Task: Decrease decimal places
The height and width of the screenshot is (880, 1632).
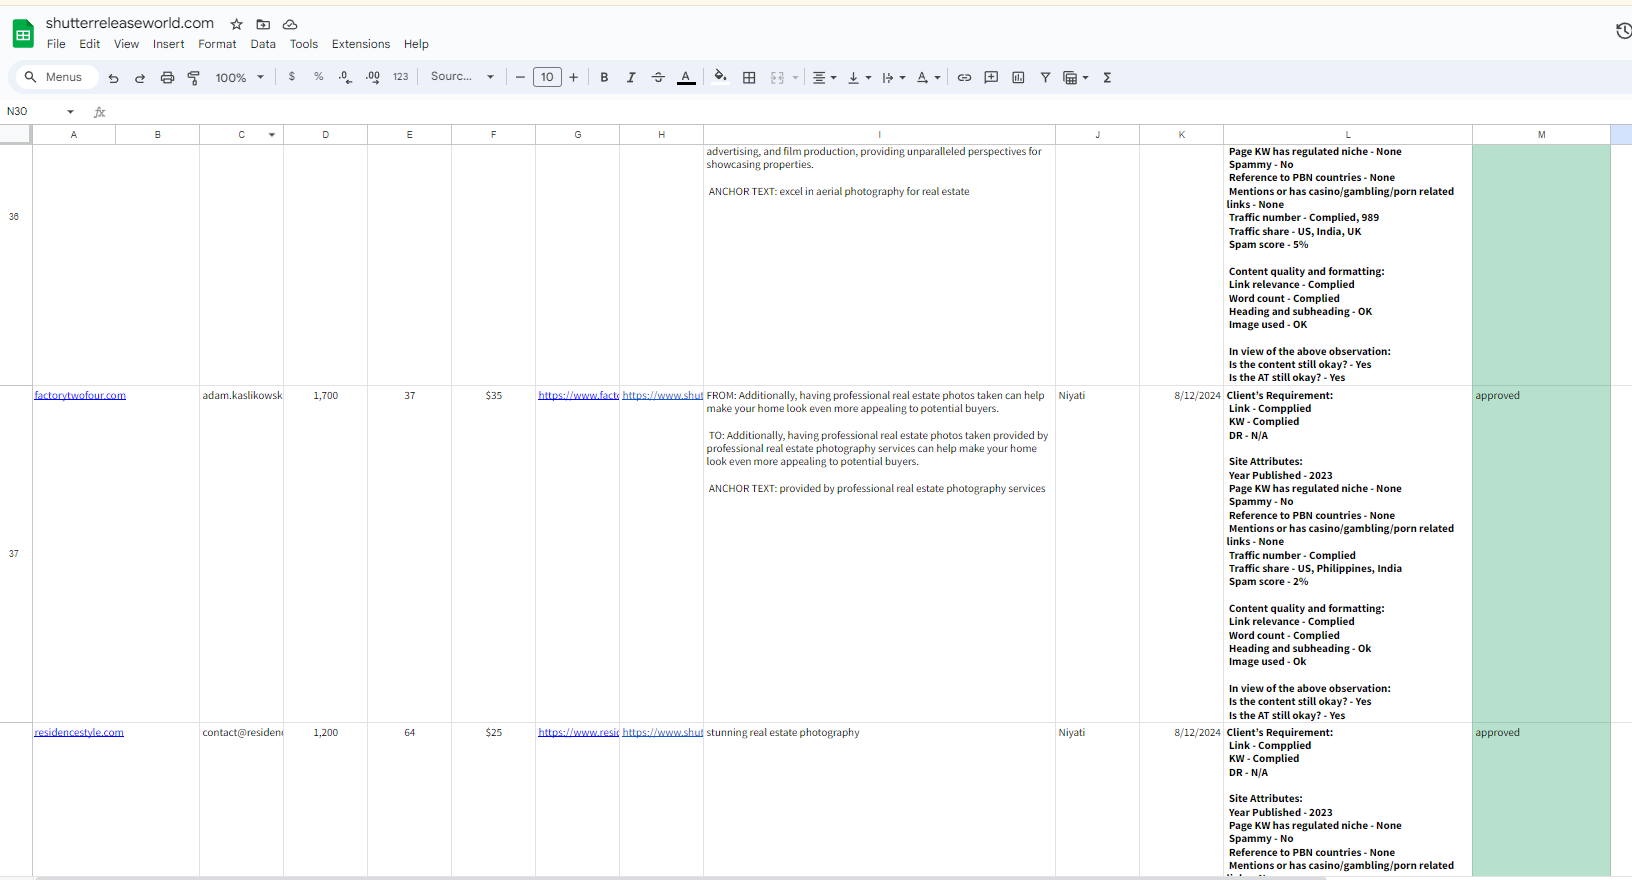Action: (x=345, y=77)
